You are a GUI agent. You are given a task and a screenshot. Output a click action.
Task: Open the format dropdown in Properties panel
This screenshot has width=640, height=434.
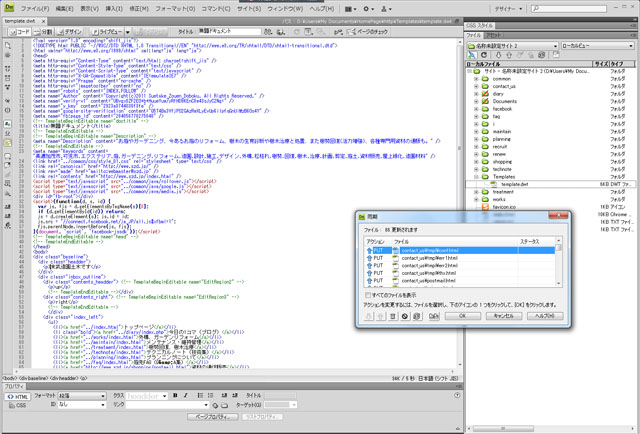82,396
